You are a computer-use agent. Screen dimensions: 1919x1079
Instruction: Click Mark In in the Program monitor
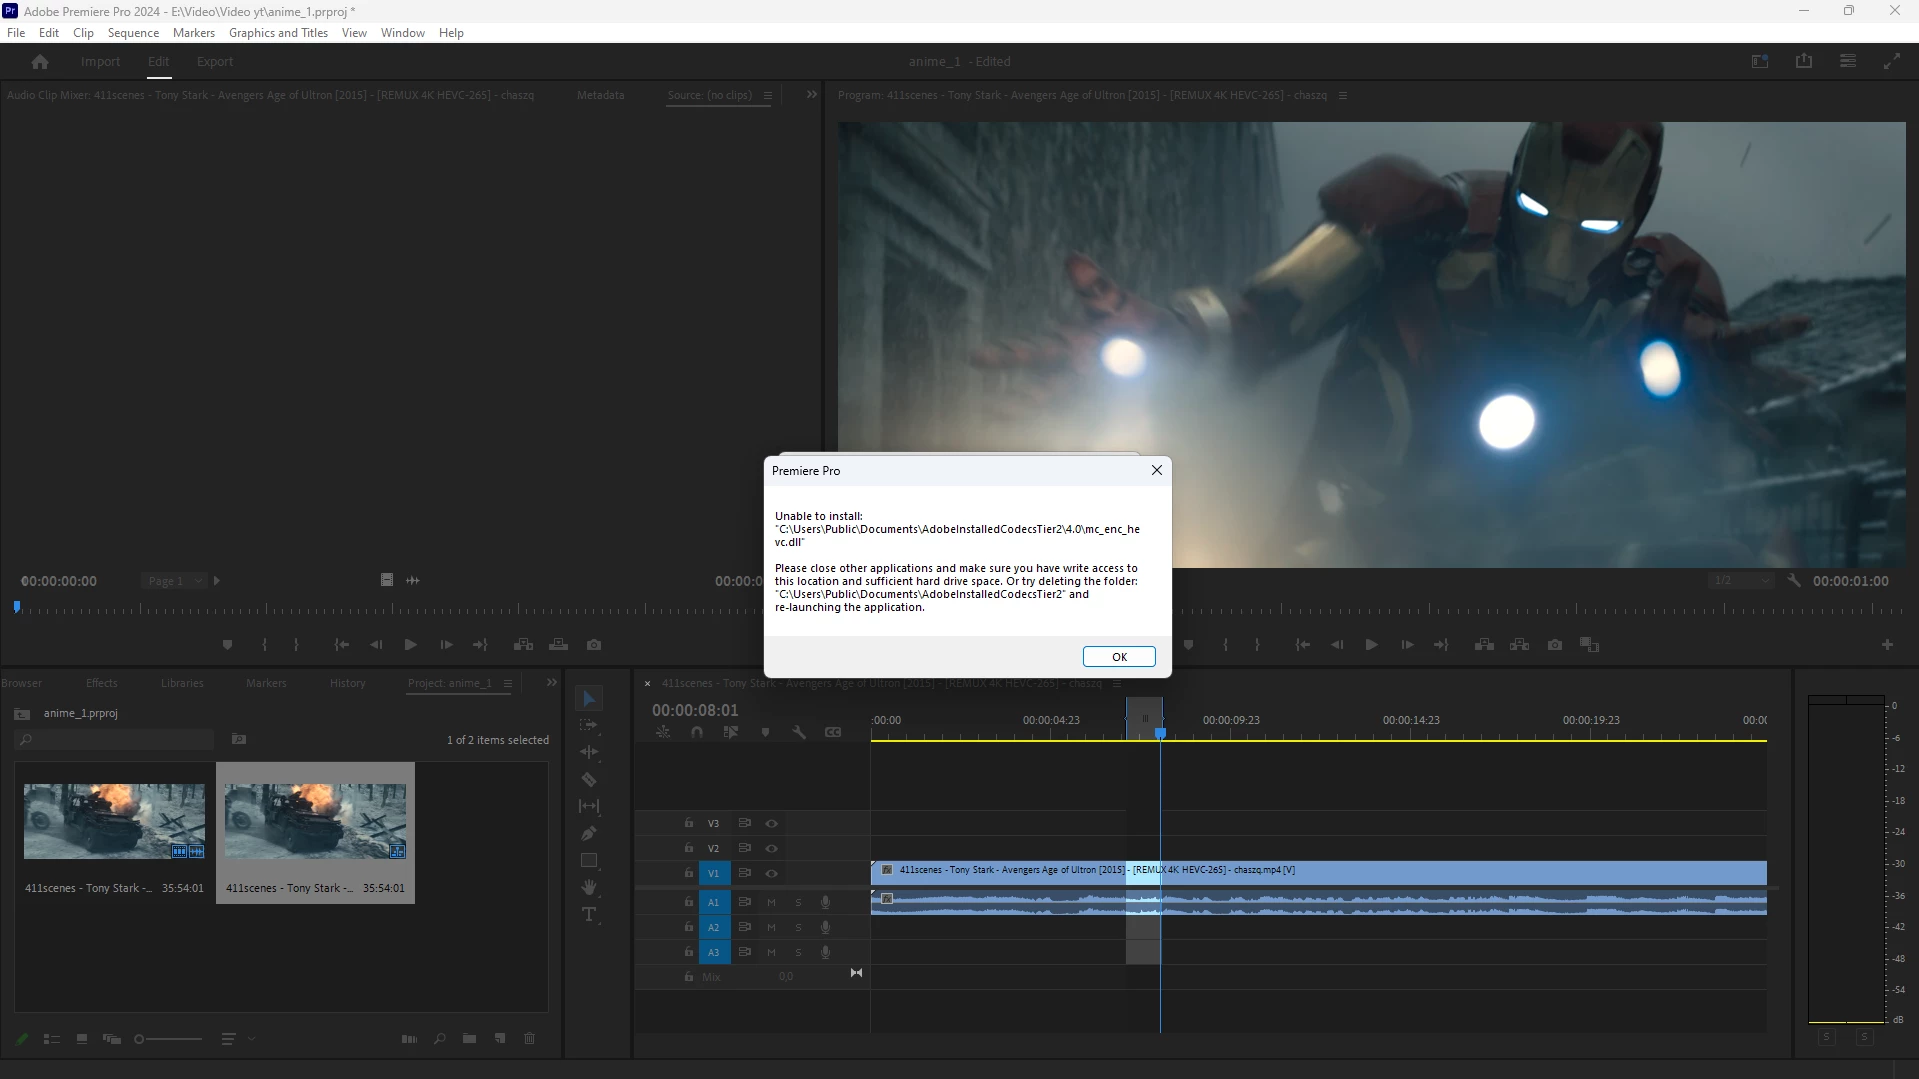coord(1226,645)
